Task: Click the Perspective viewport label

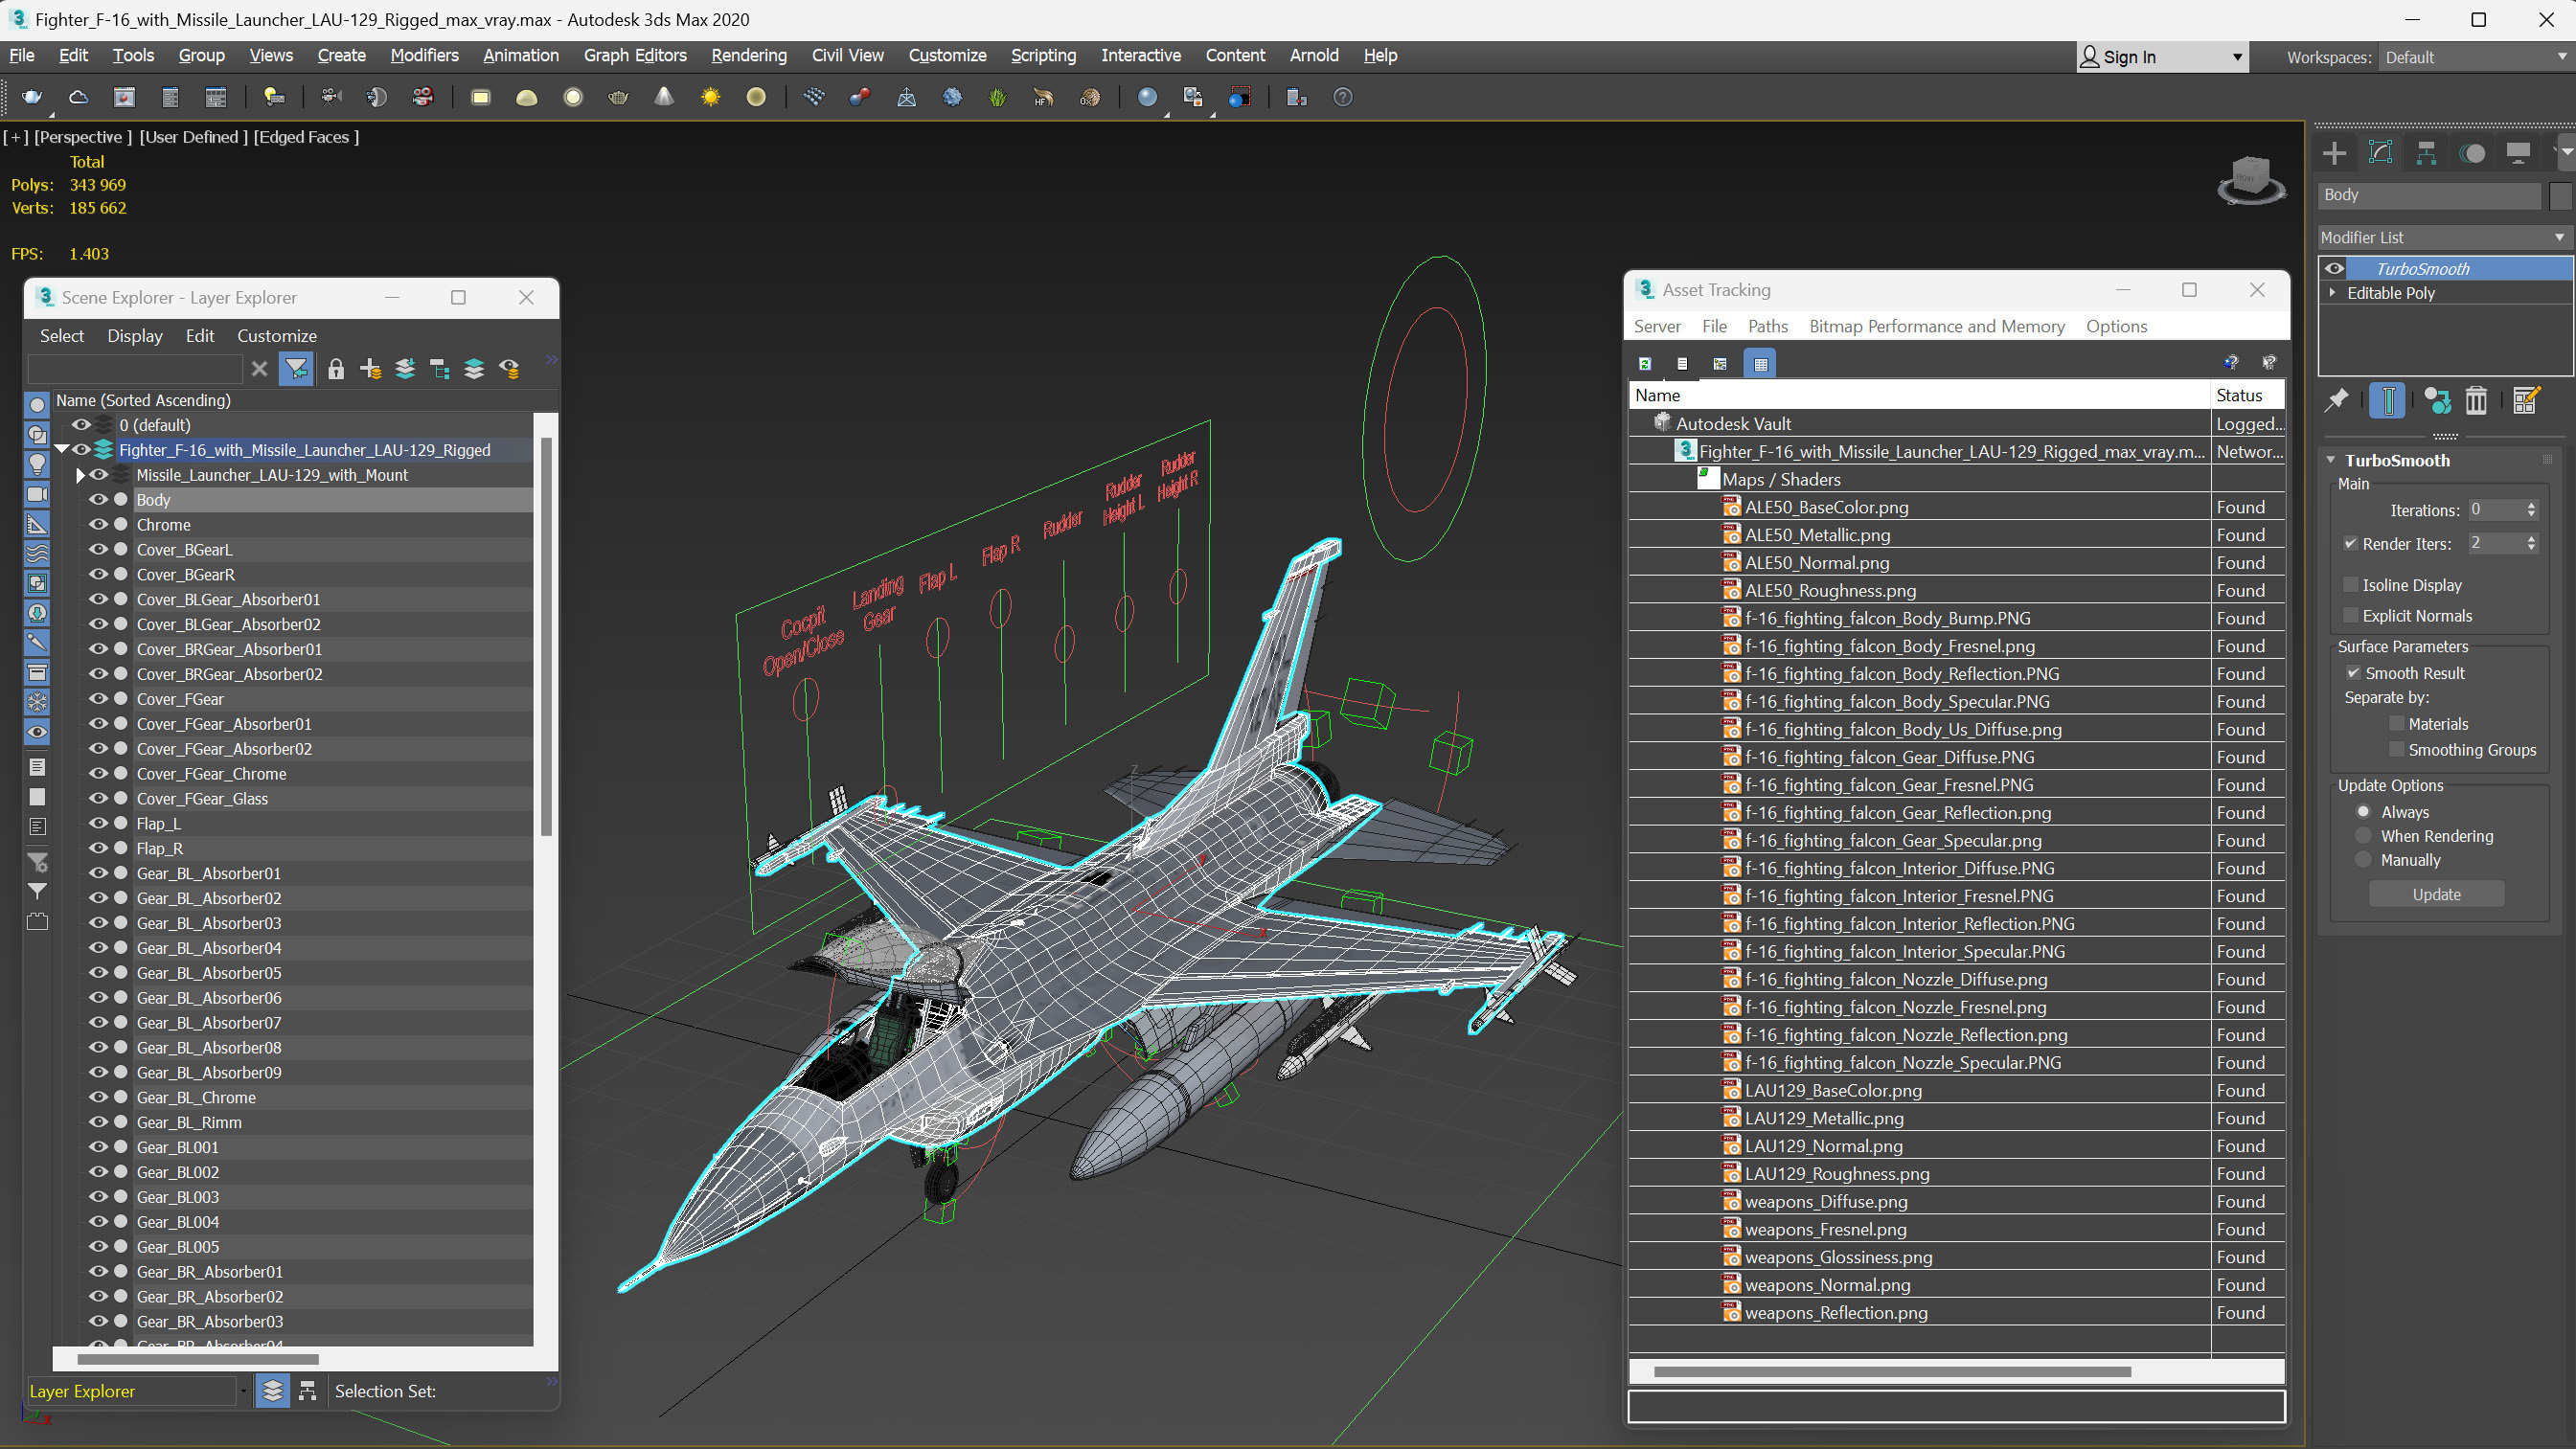Action: point(82,137)
